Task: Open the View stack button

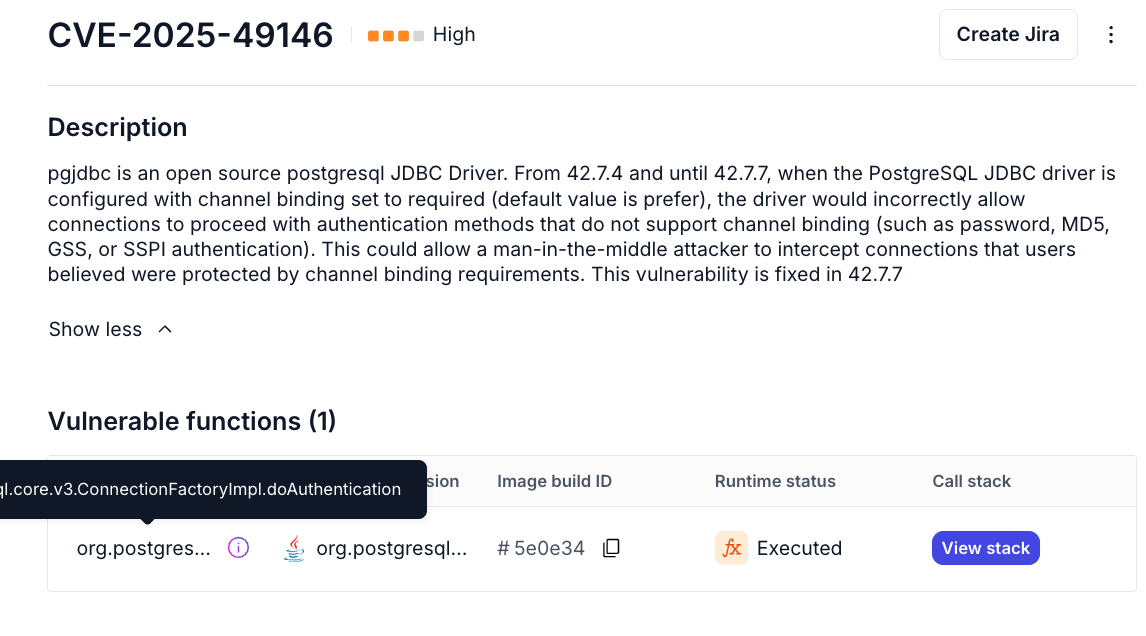Action: pyautogui.click(x=985, y=548)
